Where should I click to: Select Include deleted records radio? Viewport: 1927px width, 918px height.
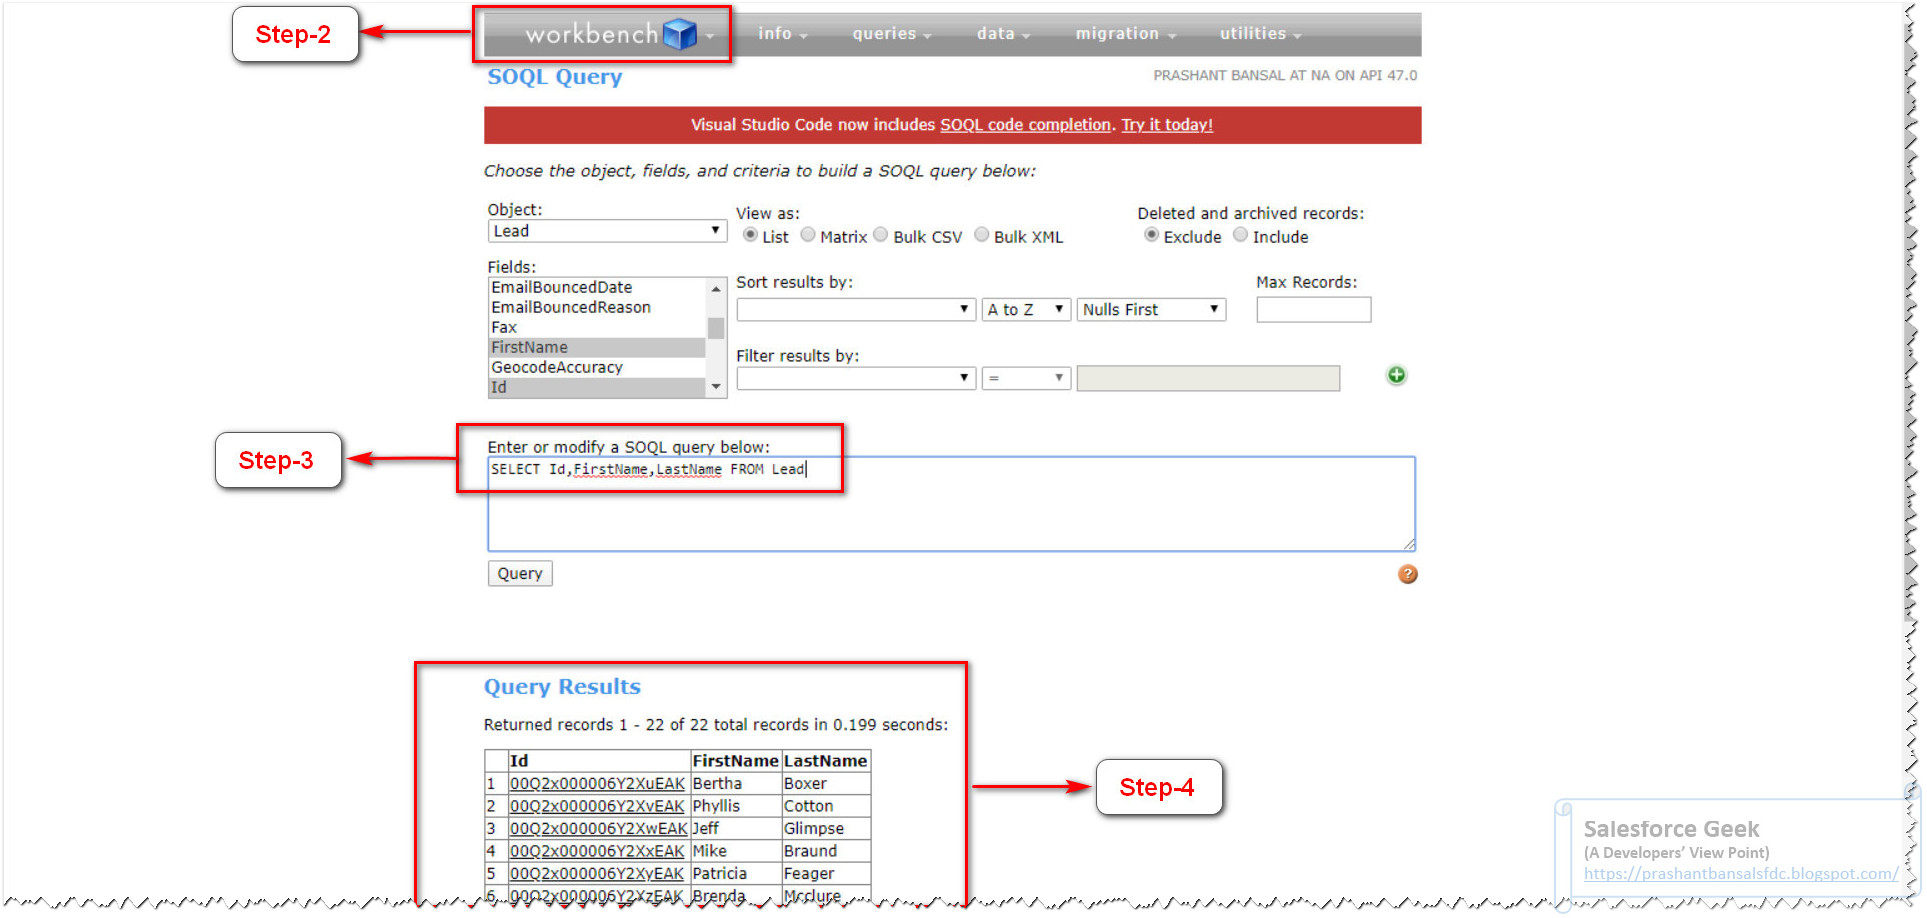tap(1241, 235)
